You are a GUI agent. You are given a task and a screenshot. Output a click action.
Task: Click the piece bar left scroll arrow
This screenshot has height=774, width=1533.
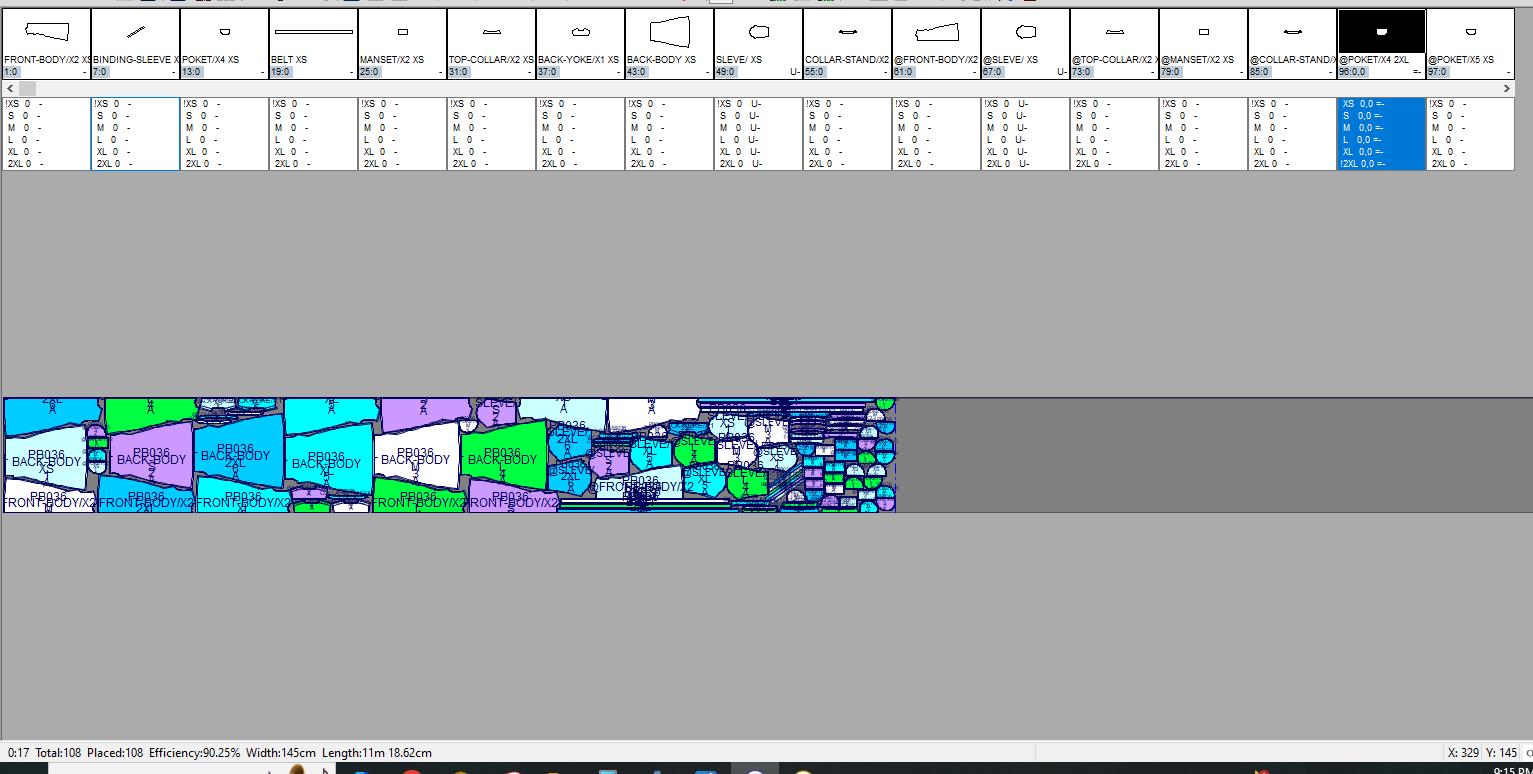10,89
